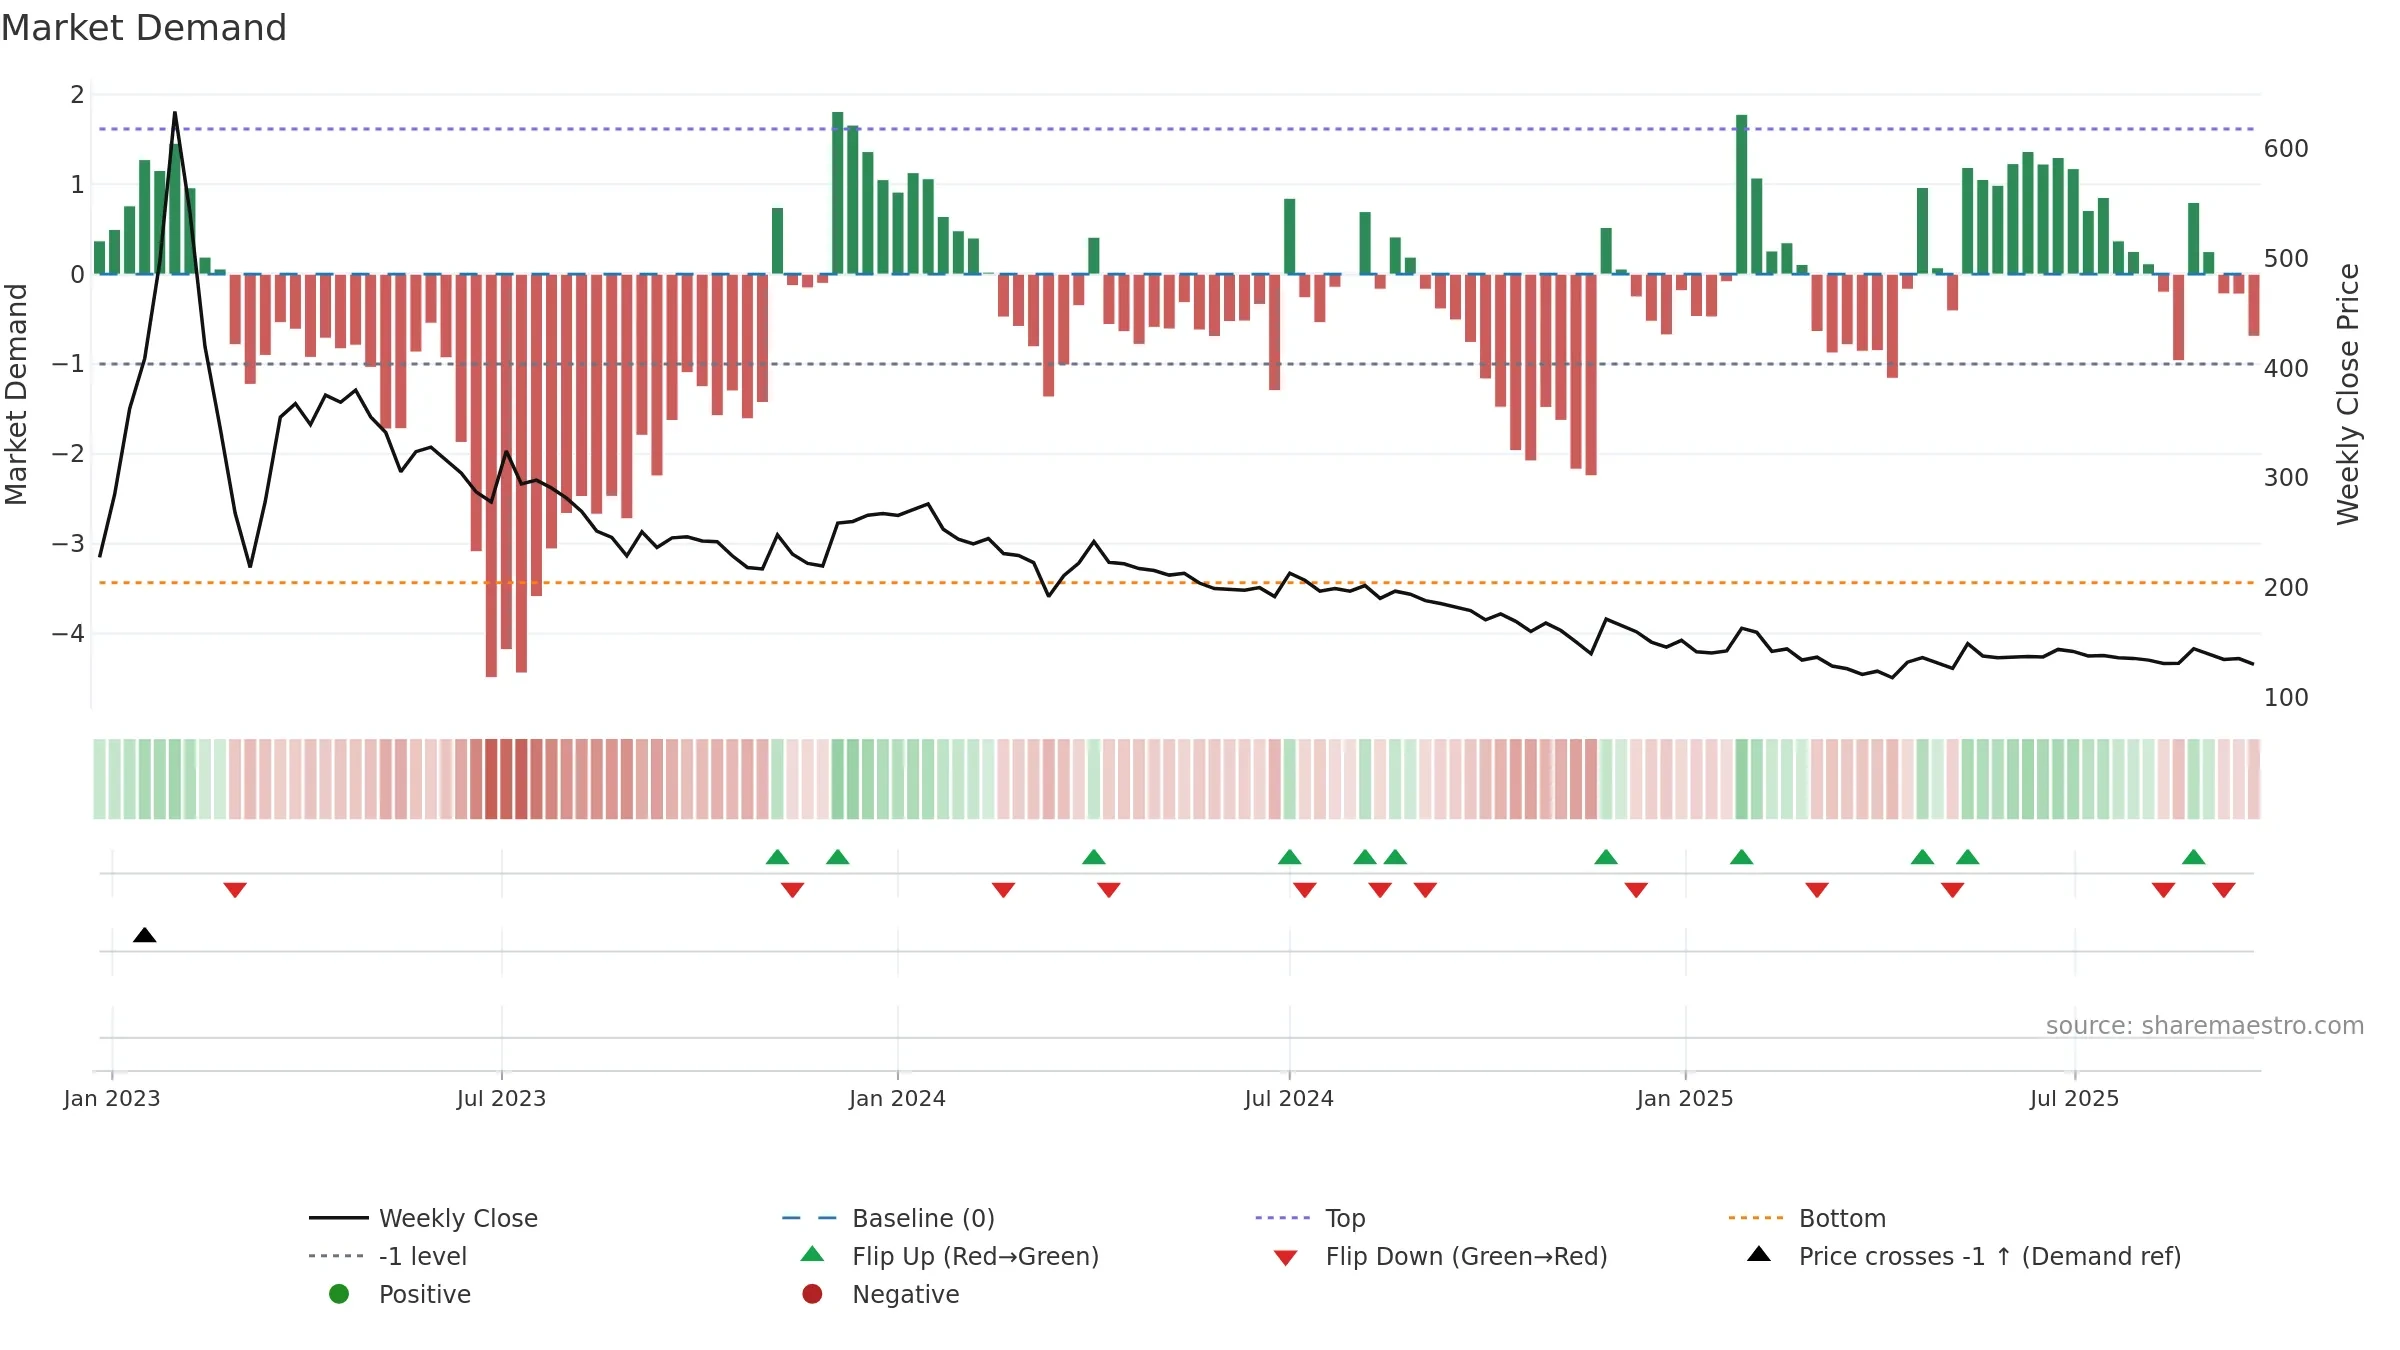Toggle 'Price crosses -1 ↑ (Demand ref)' label
Viewport: 2400px width, 1350px height.
[1990, 1256]
